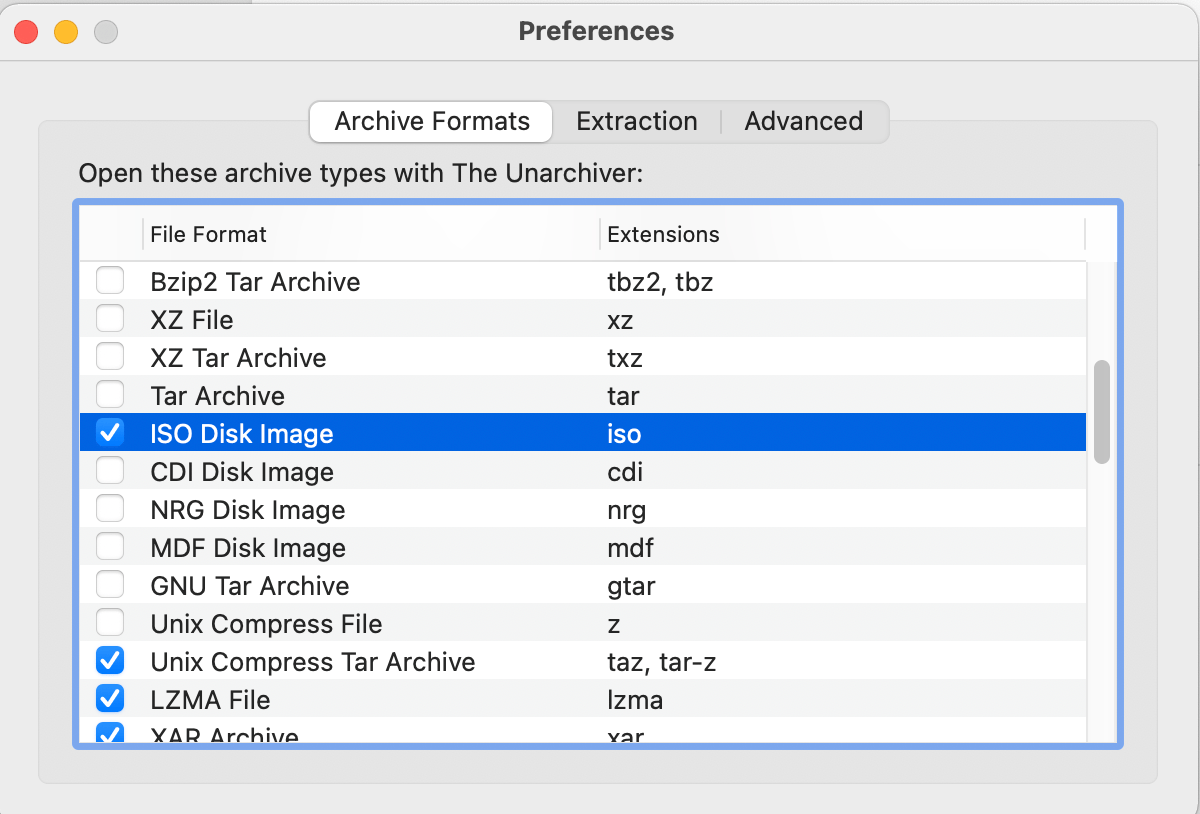Switch to the Extraction tab
This screenshot has width=1200, height=814.
636,121
